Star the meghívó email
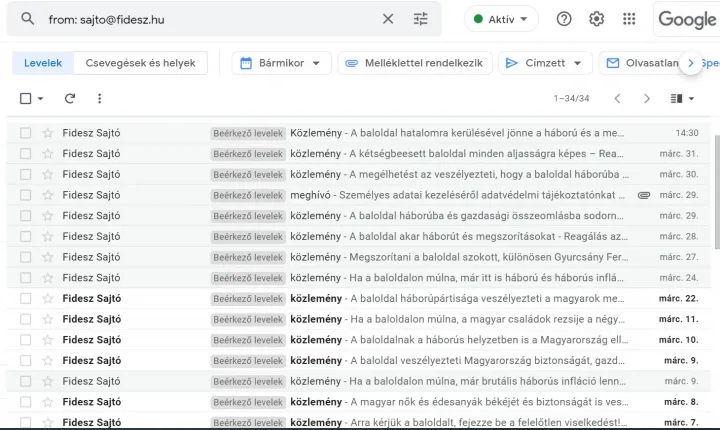Image resolution: width=720 pixels, height=430 pixels. point(48,195)
